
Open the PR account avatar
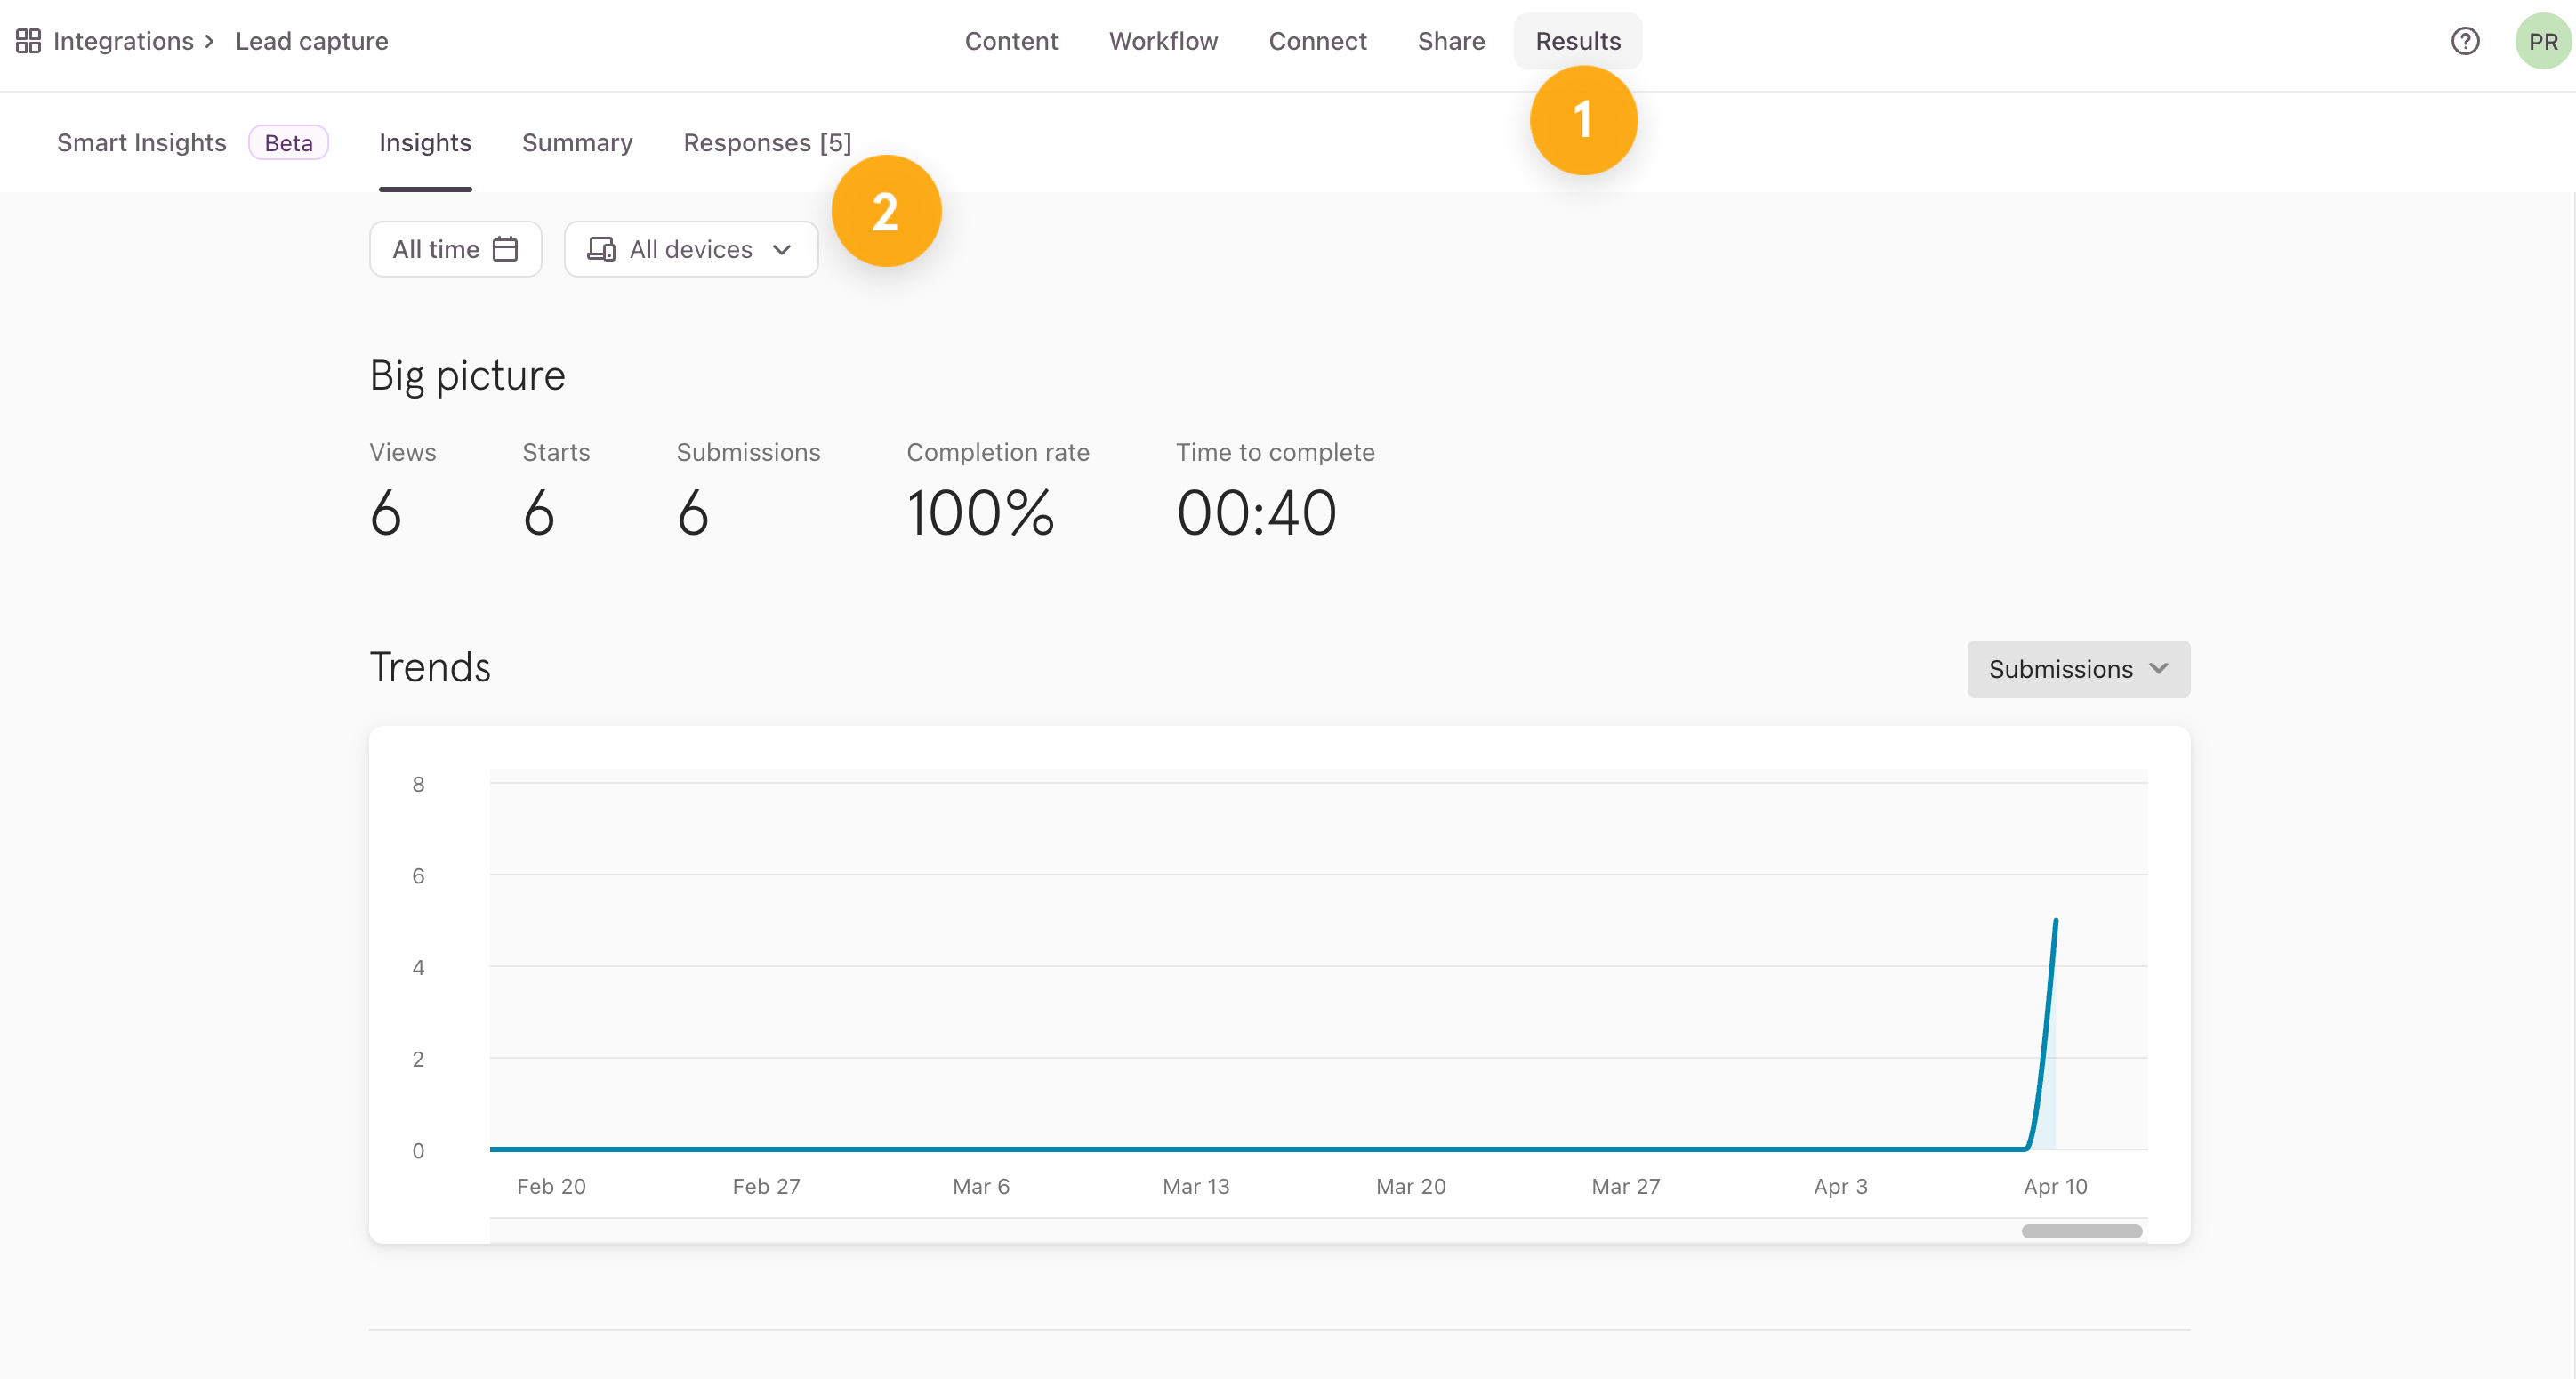click(x=2543, y=41)
